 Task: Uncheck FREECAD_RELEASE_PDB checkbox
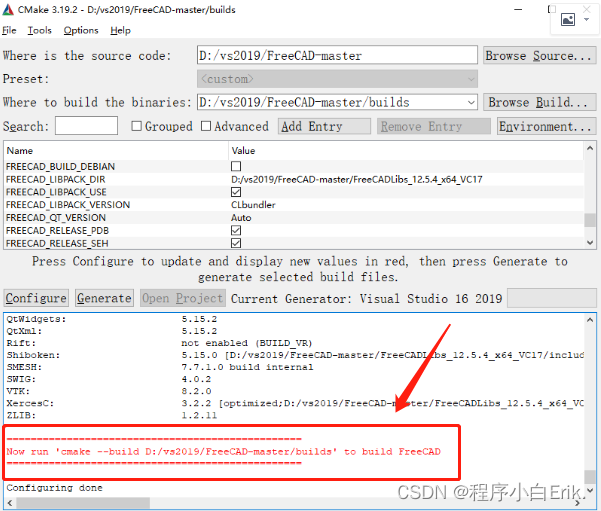pyautogui.click(x=236, y=230)
